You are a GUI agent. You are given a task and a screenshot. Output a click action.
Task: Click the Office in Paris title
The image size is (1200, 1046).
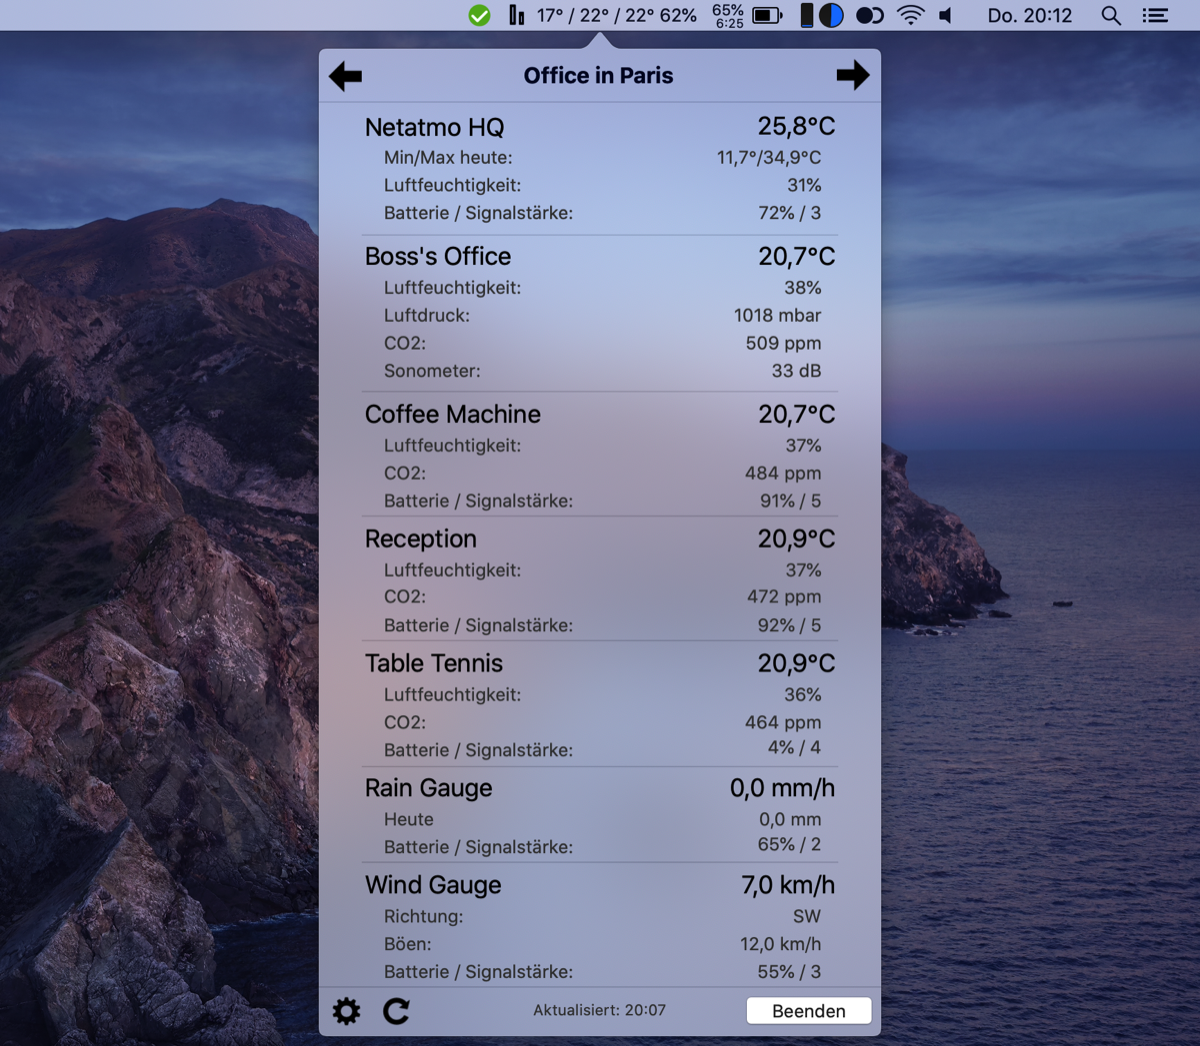click(x=598, y=76)
